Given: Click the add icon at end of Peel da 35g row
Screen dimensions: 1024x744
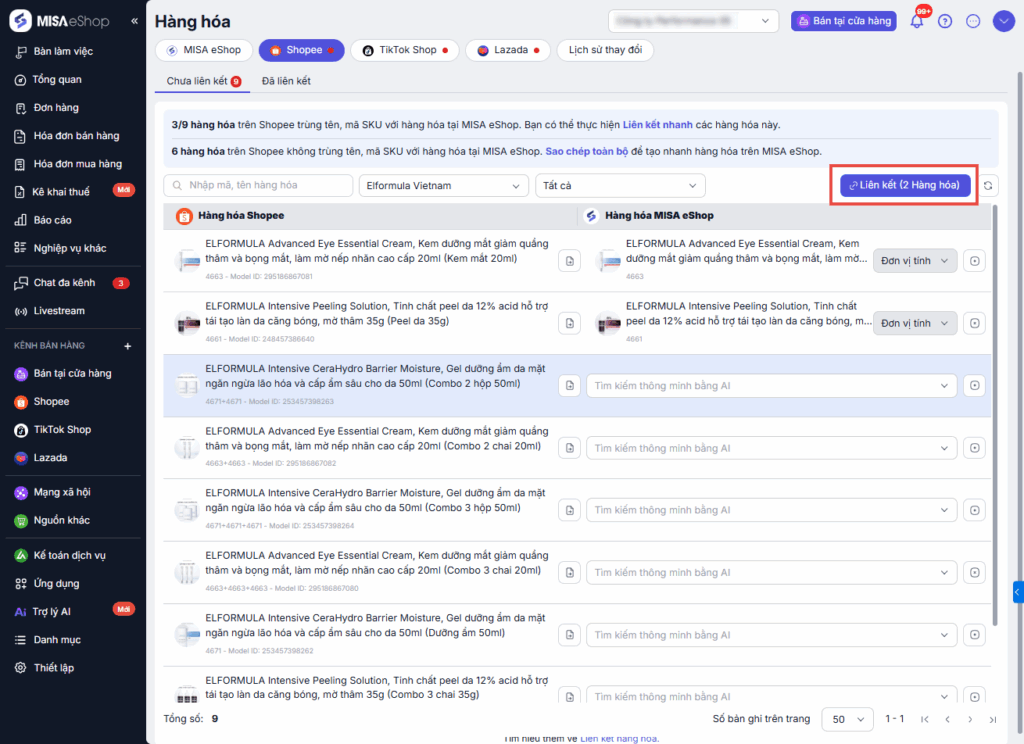Looking at the screenshot, I should 974,323.
